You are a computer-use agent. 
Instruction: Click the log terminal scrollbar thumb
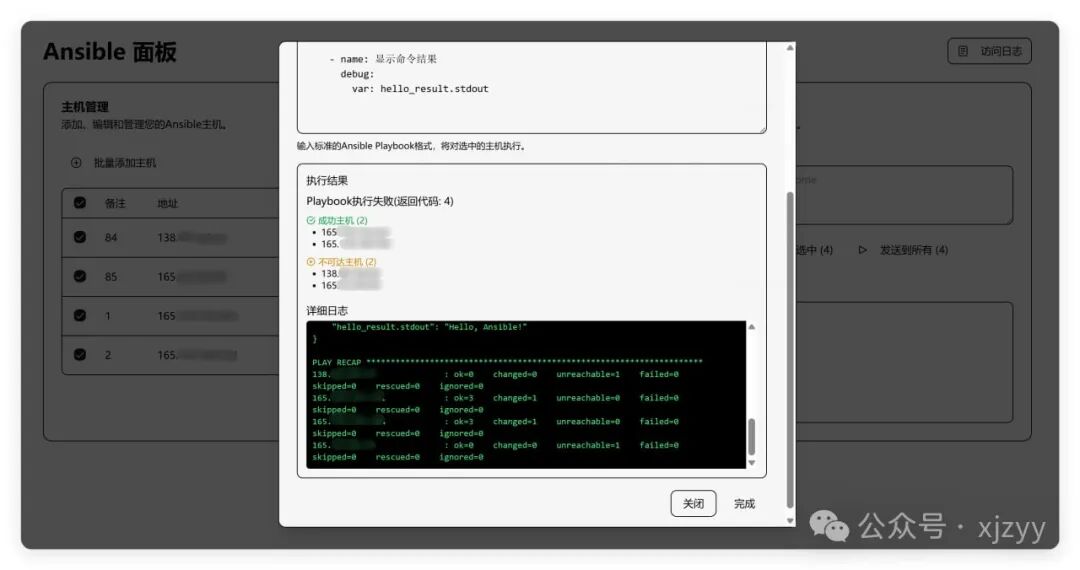click(x=751, y=436)
